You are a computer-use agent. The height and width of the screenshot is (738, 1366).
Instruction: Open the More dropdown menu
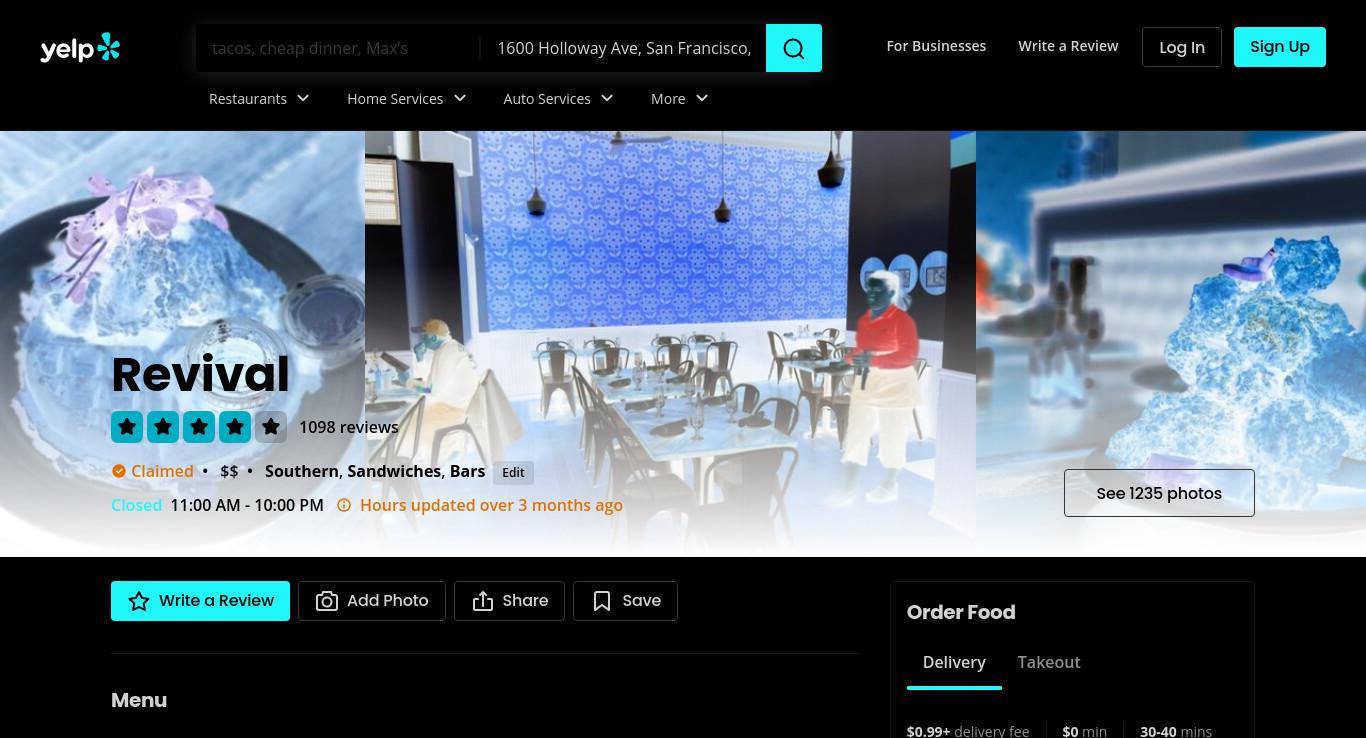[x=680, y=98]
